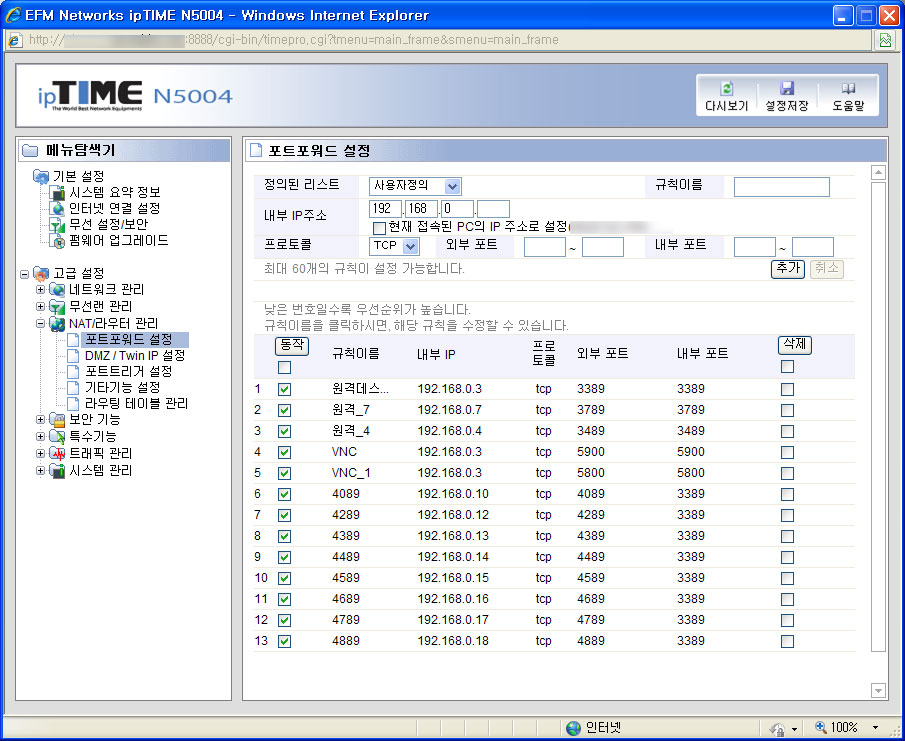Click the 네트워크 관리 folder icon
905x741 pixels.
(57, 289)
